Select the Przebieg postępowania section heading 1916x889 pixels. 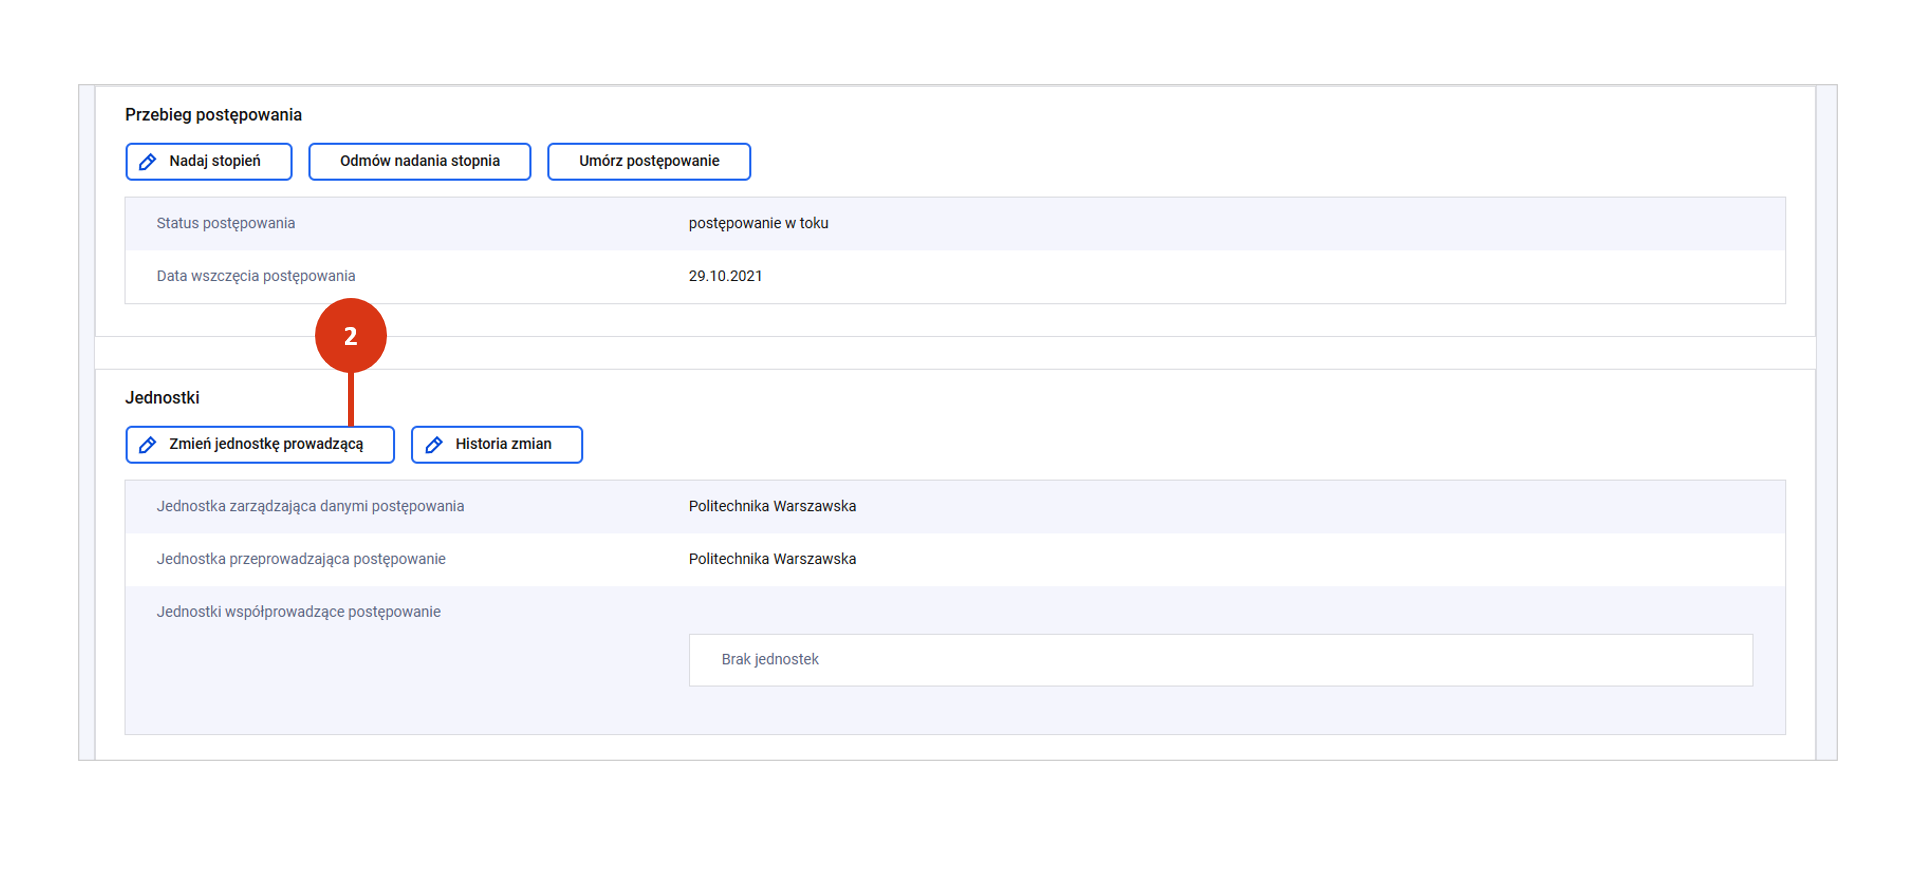click(x=213, y=115)
